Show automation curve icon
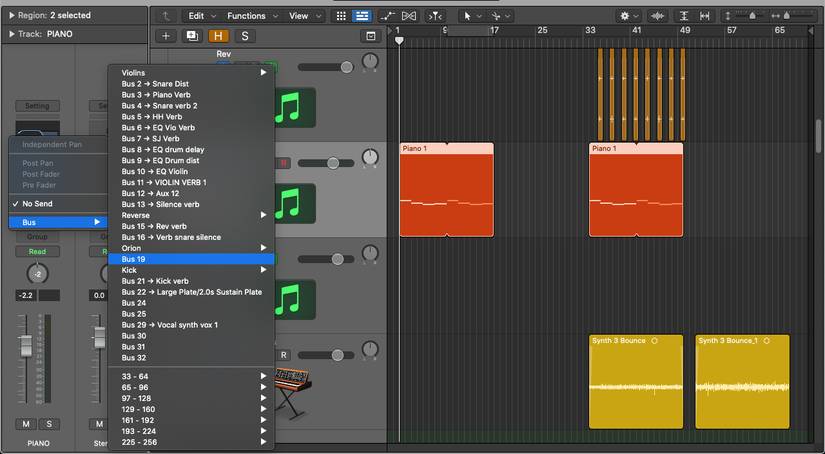 (388, 16)
